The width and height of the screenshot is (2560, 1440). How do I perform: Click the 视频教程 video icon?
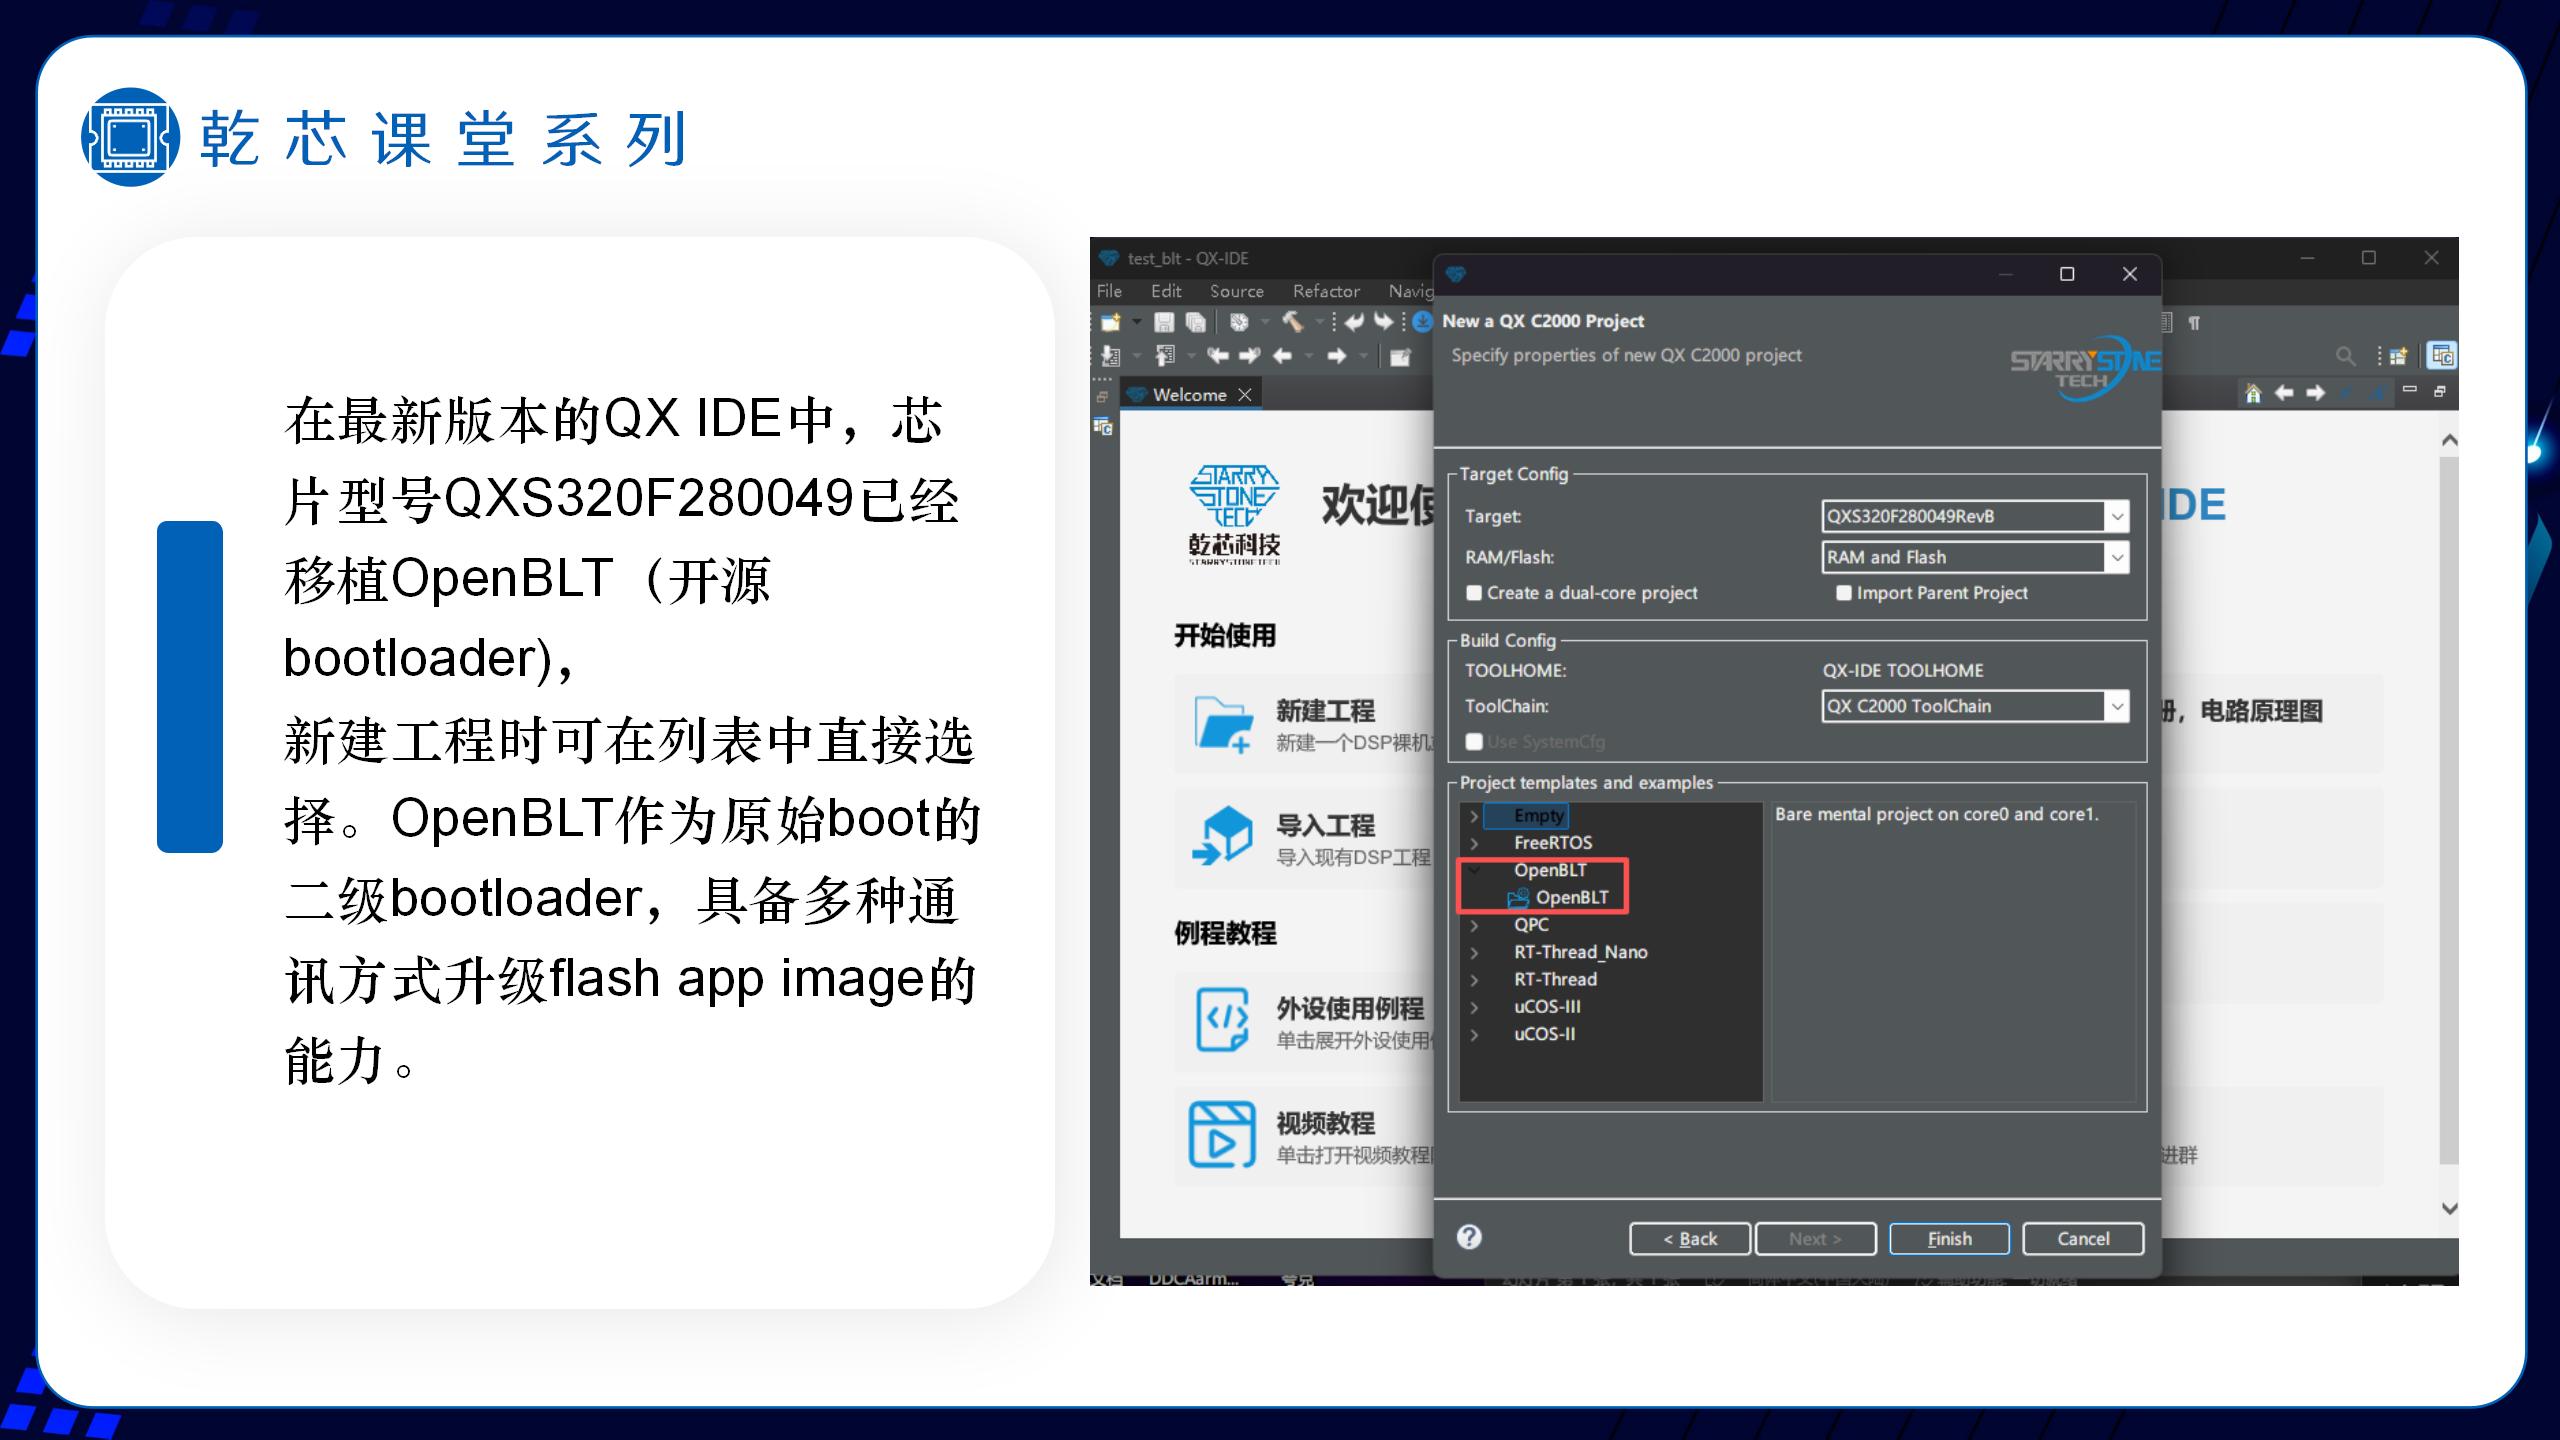tap(1221, 1135)
